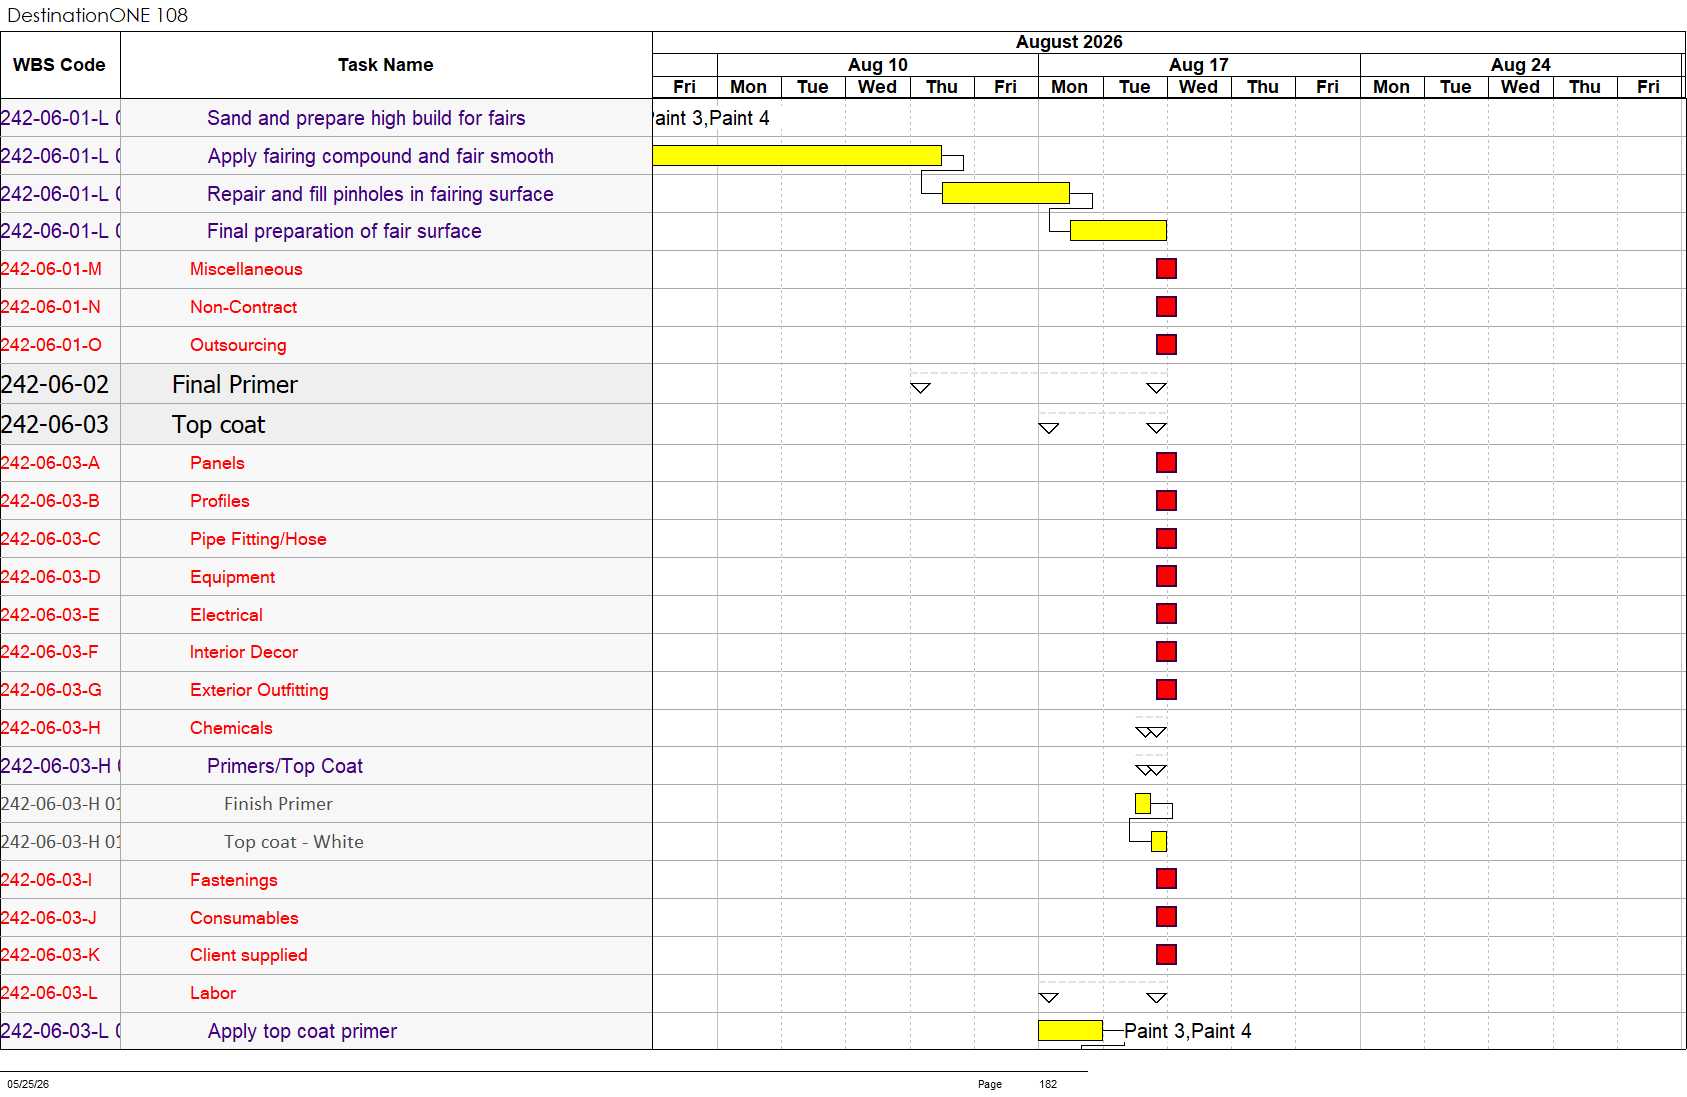Click the Aug 17 week header
Screen dimensions: 1687x1097
click(x=1199, y=64)
